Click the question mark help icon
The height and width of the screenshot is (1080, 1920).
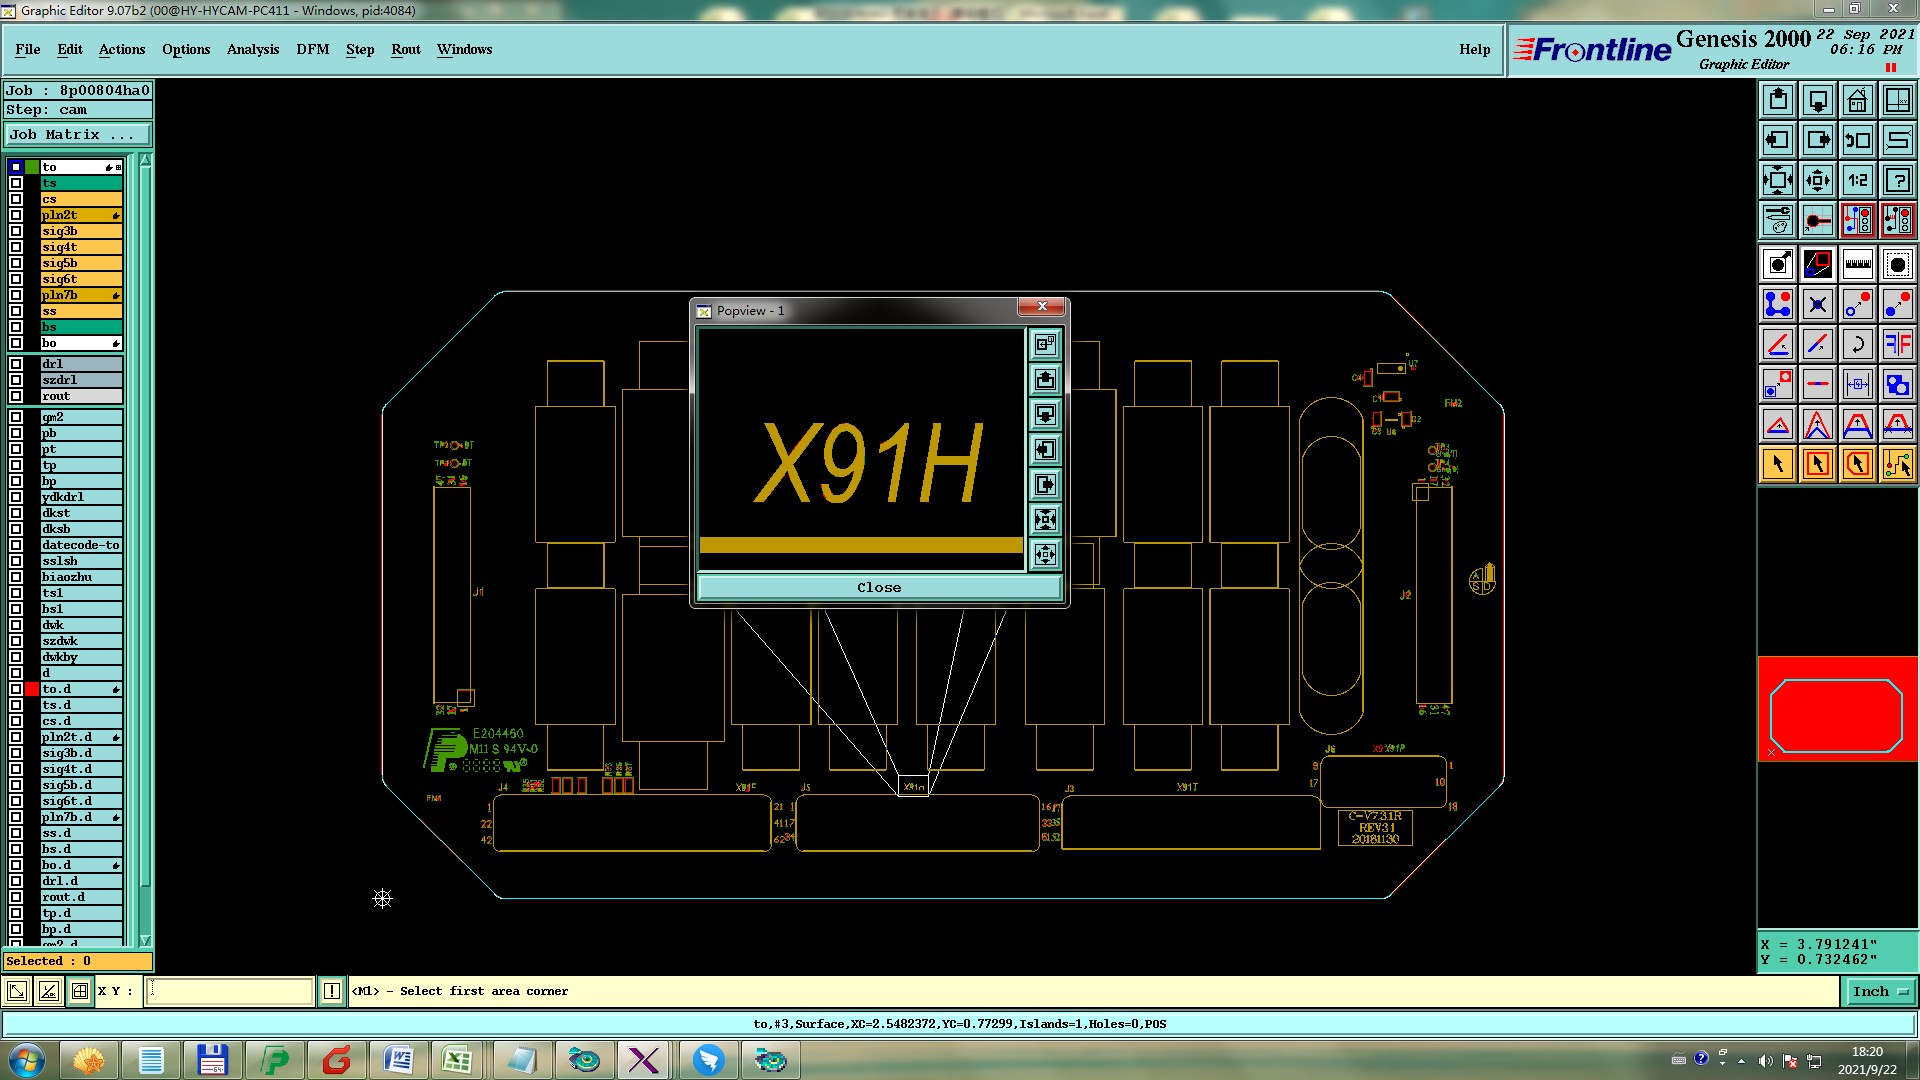1897,180
